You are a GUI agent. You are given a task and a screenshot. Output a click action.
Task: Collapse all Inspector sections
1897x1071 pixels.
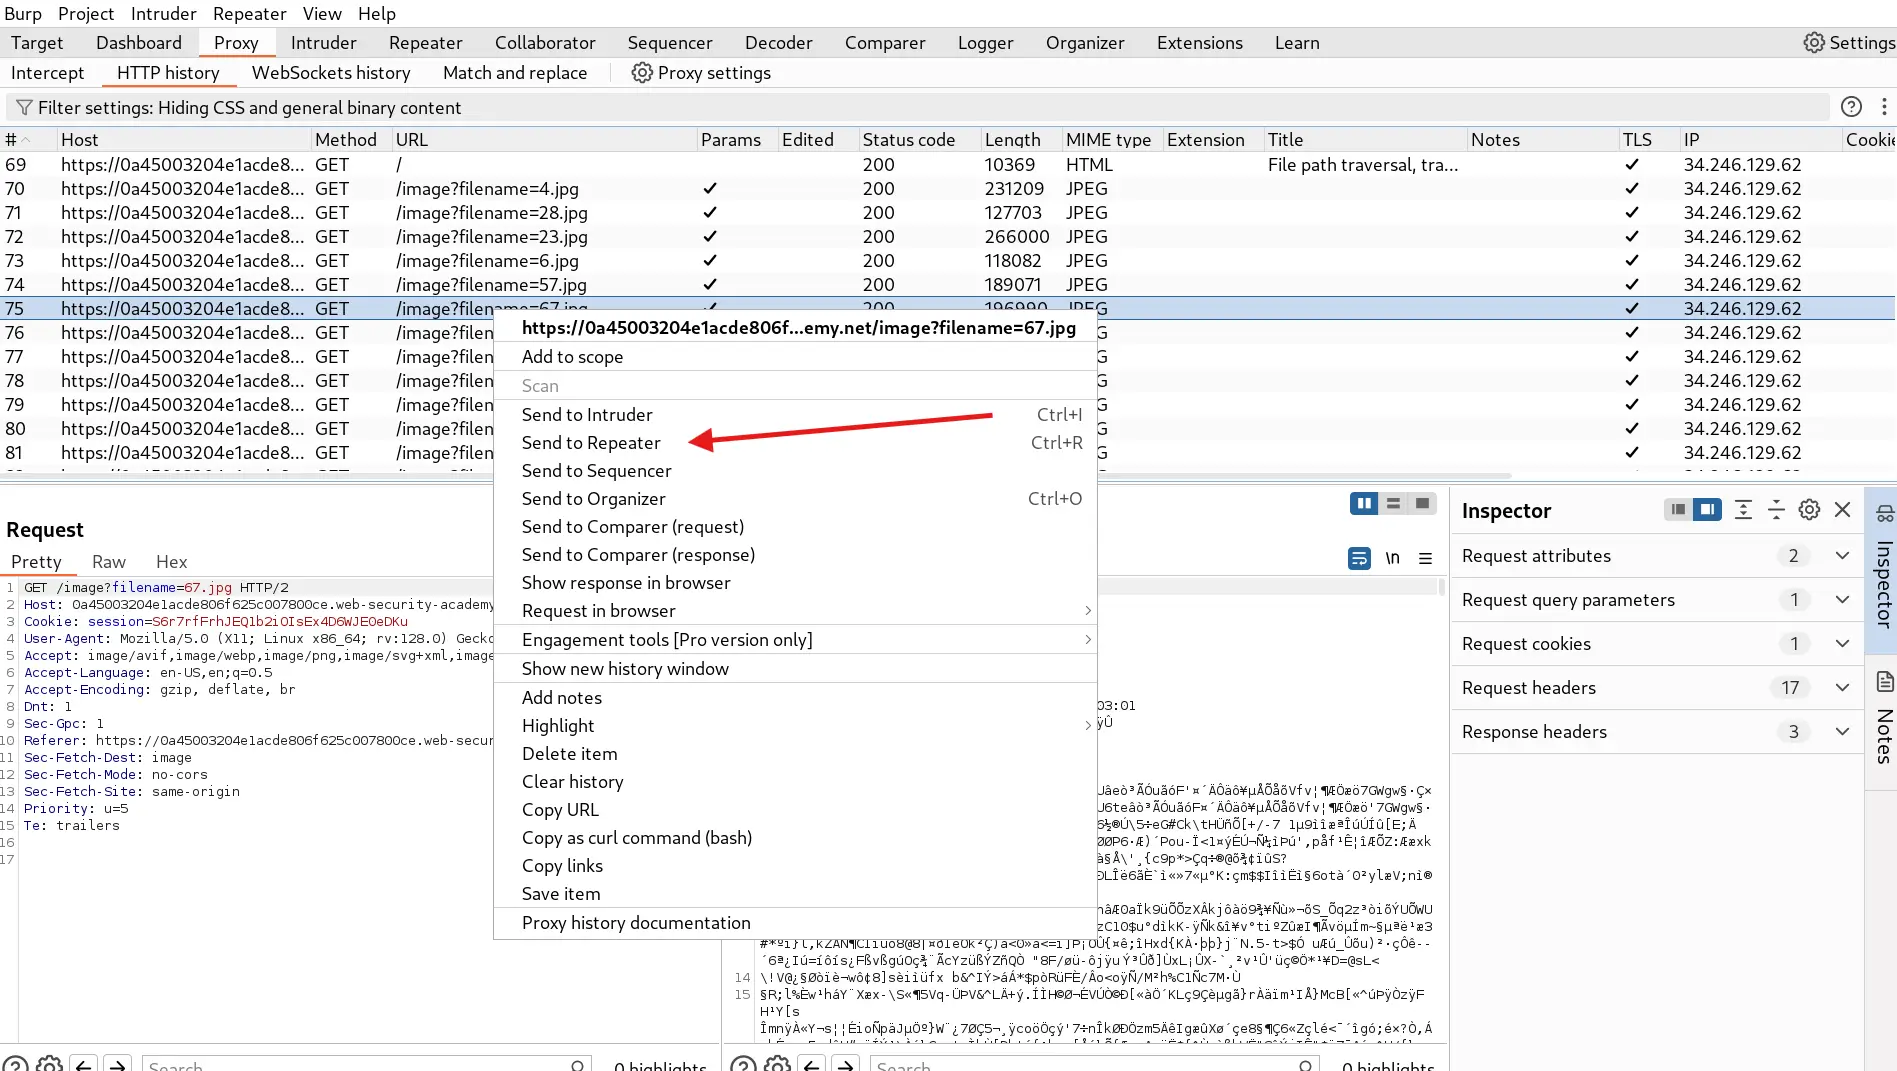[x=1776, y=510]
